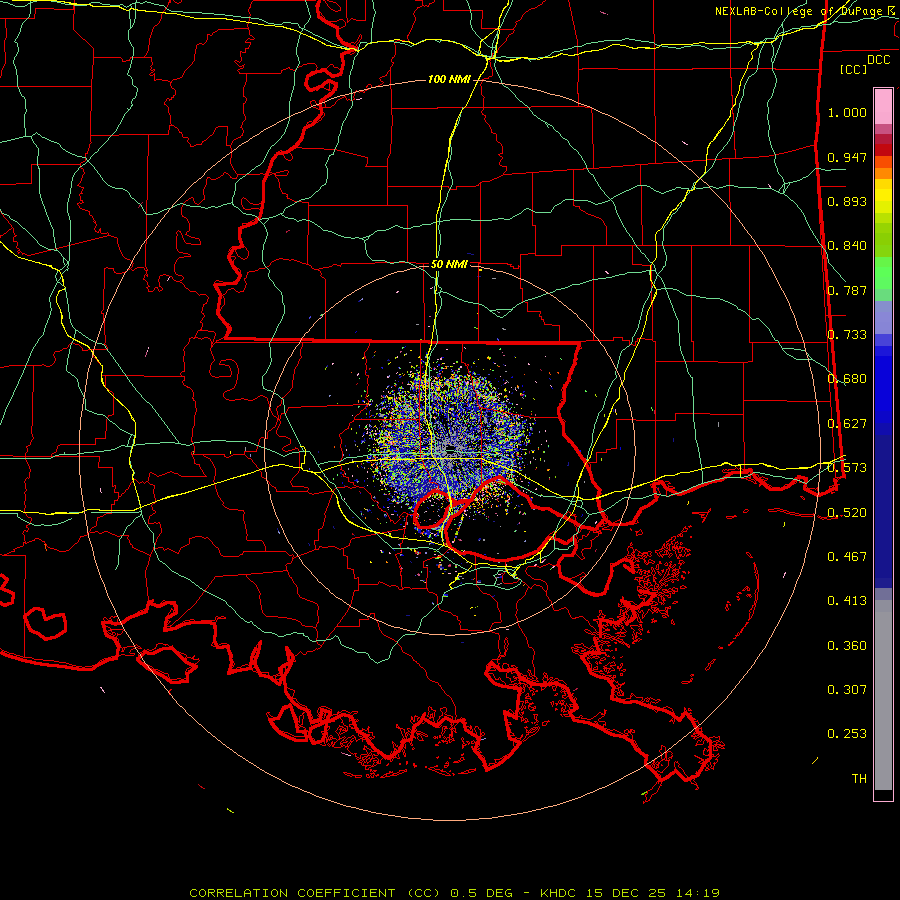Image resolution: width=900 pixels, height=900 pixels.
Task: Click the bright green segment of the color bar
Action: (883, 273)
